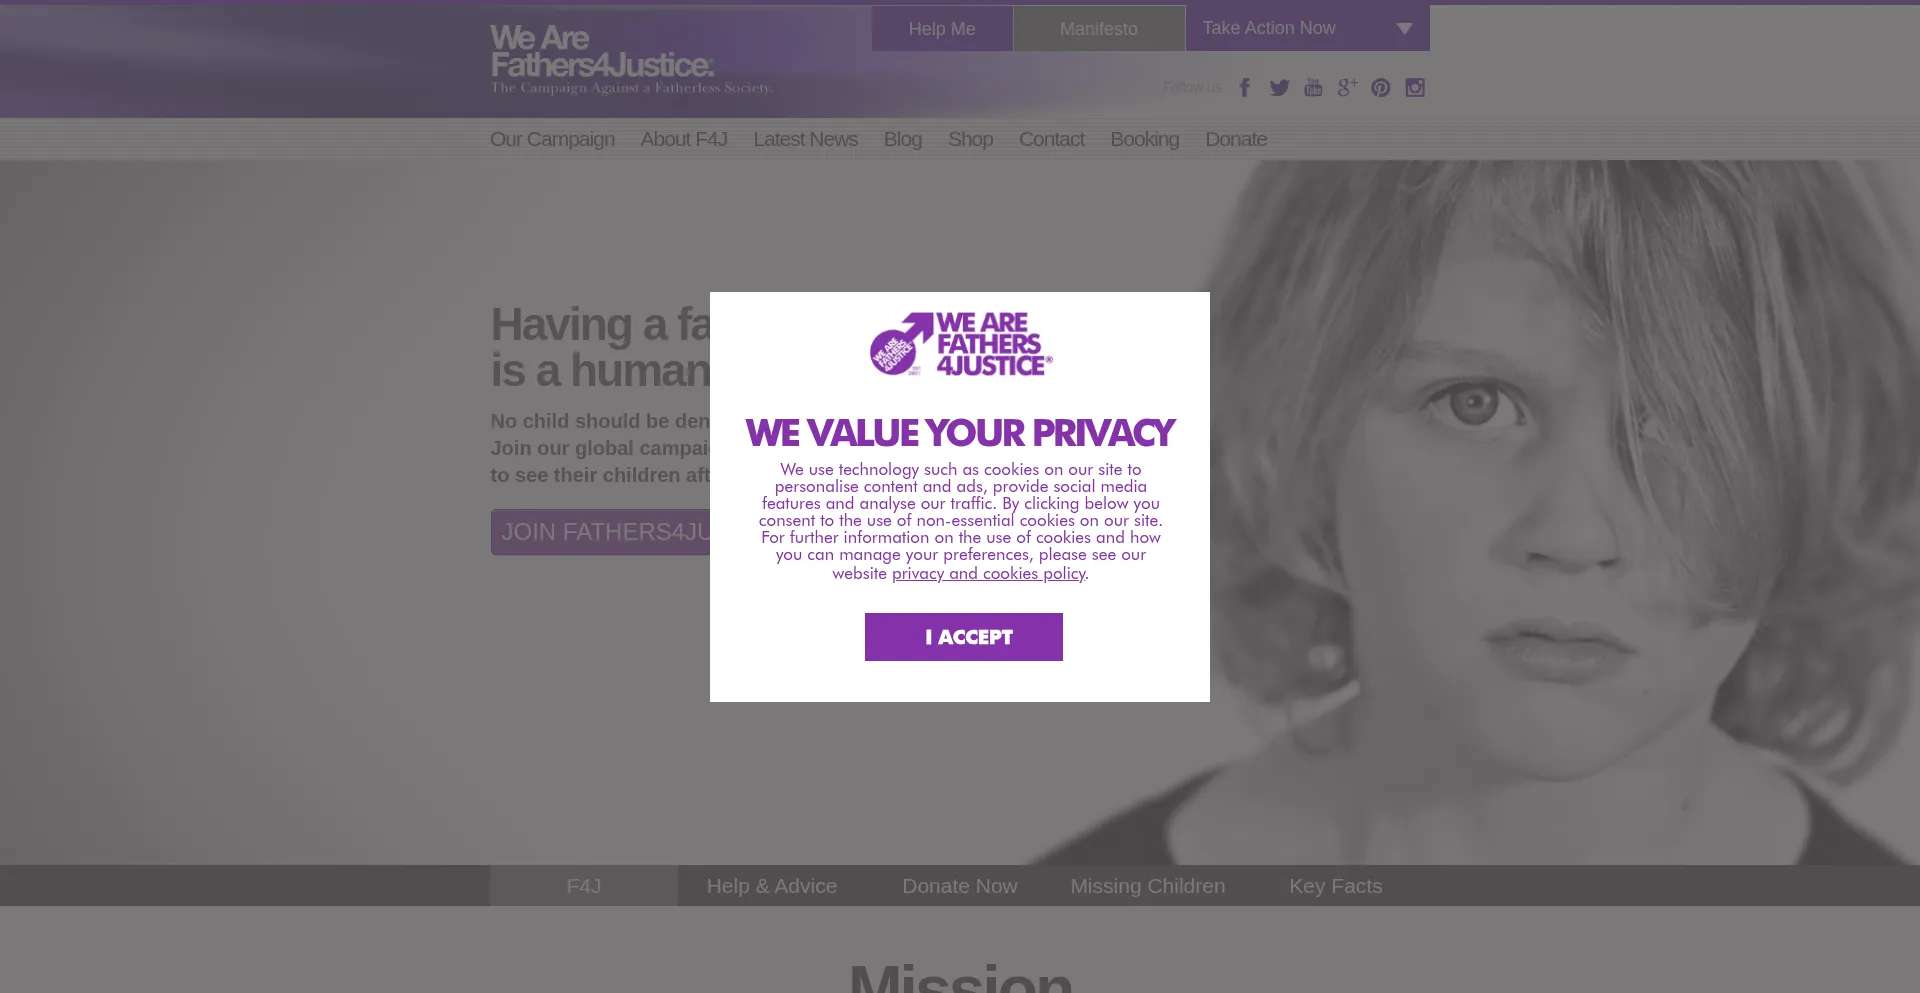Open the Pinterest icon
Screen dimensions: 1920x993
[x=1381, y=88]
